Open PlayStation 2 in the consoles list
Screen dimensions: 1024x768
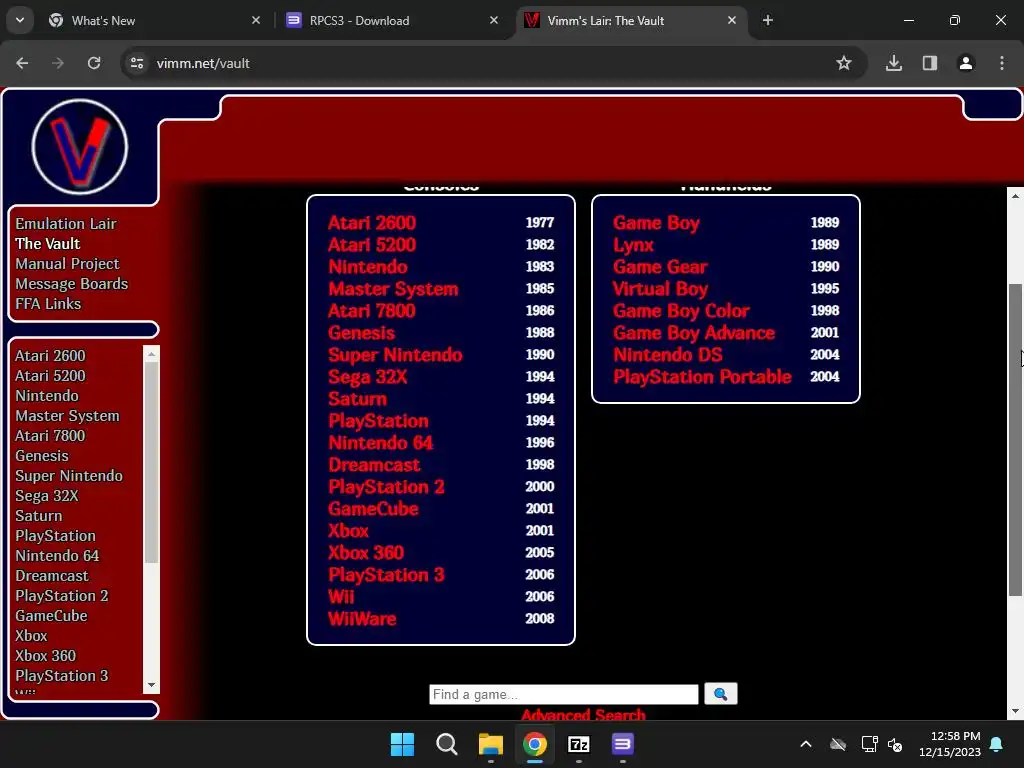tap(386, 487)
